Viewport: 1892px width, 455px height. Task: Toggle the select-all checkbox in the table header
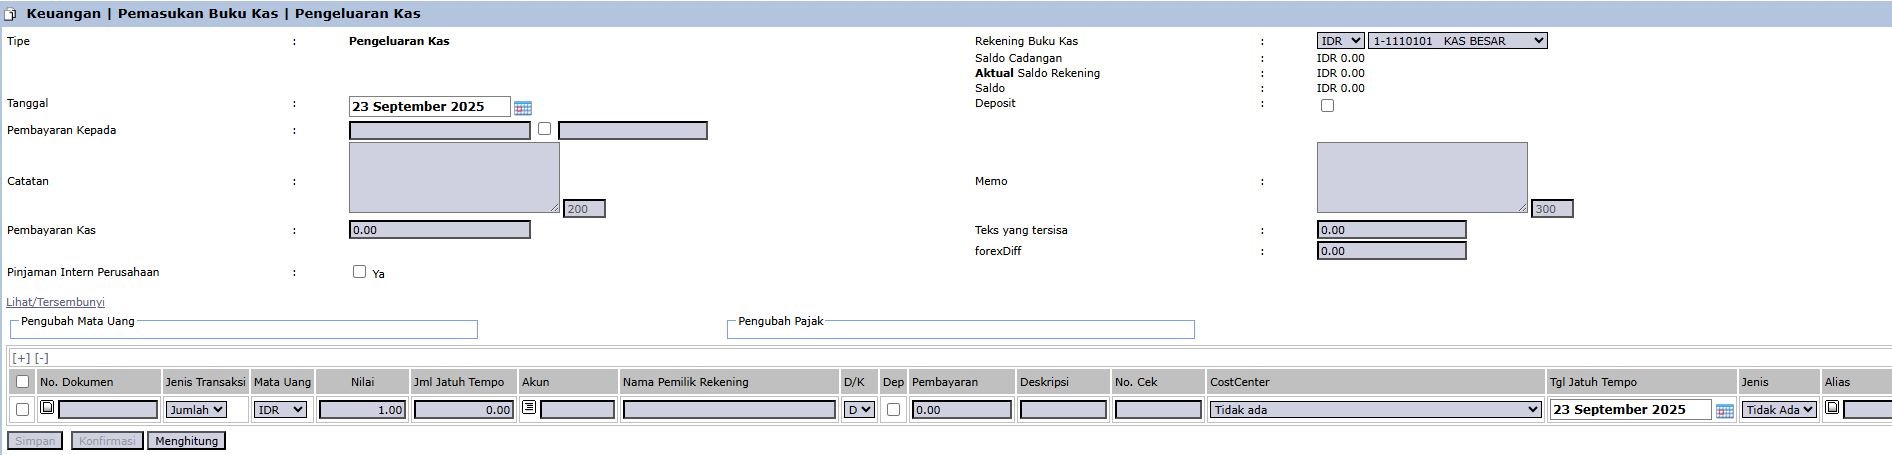click(22, 382)
